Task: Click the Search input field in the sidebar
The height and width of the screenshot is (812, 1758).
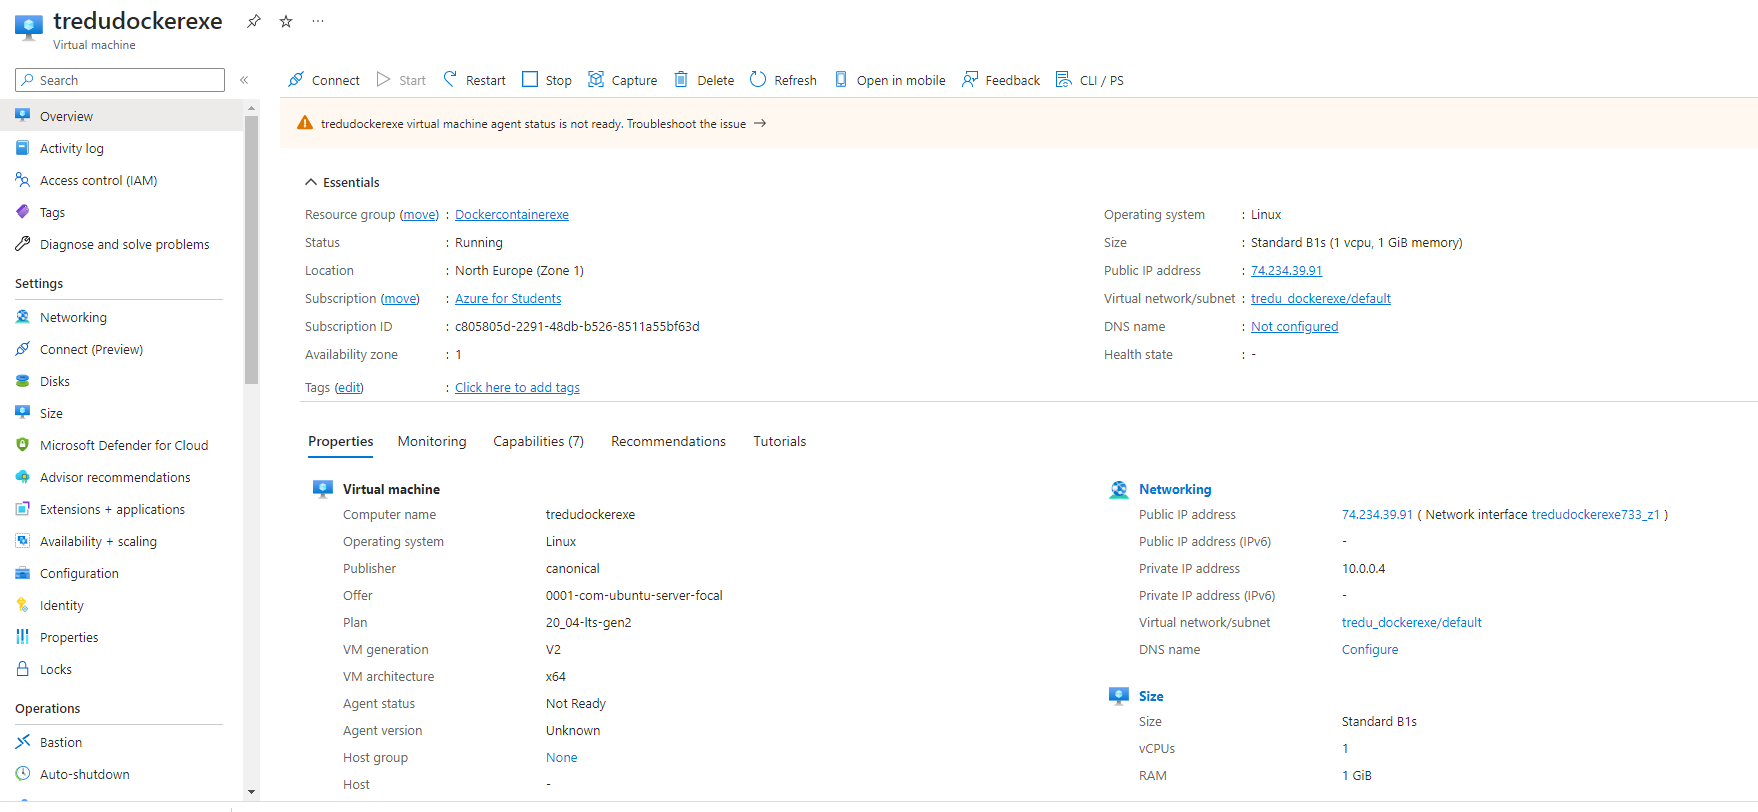Action: 120,80
